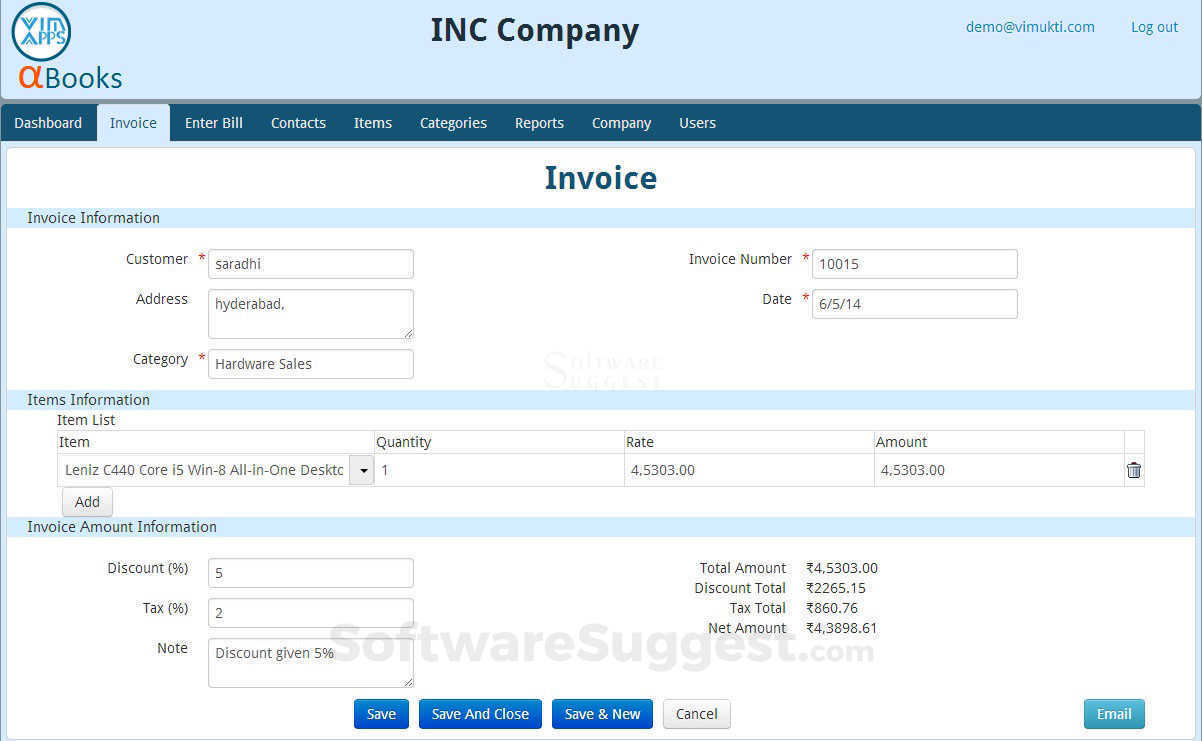Add a new item row

click(x=87, y=502)
